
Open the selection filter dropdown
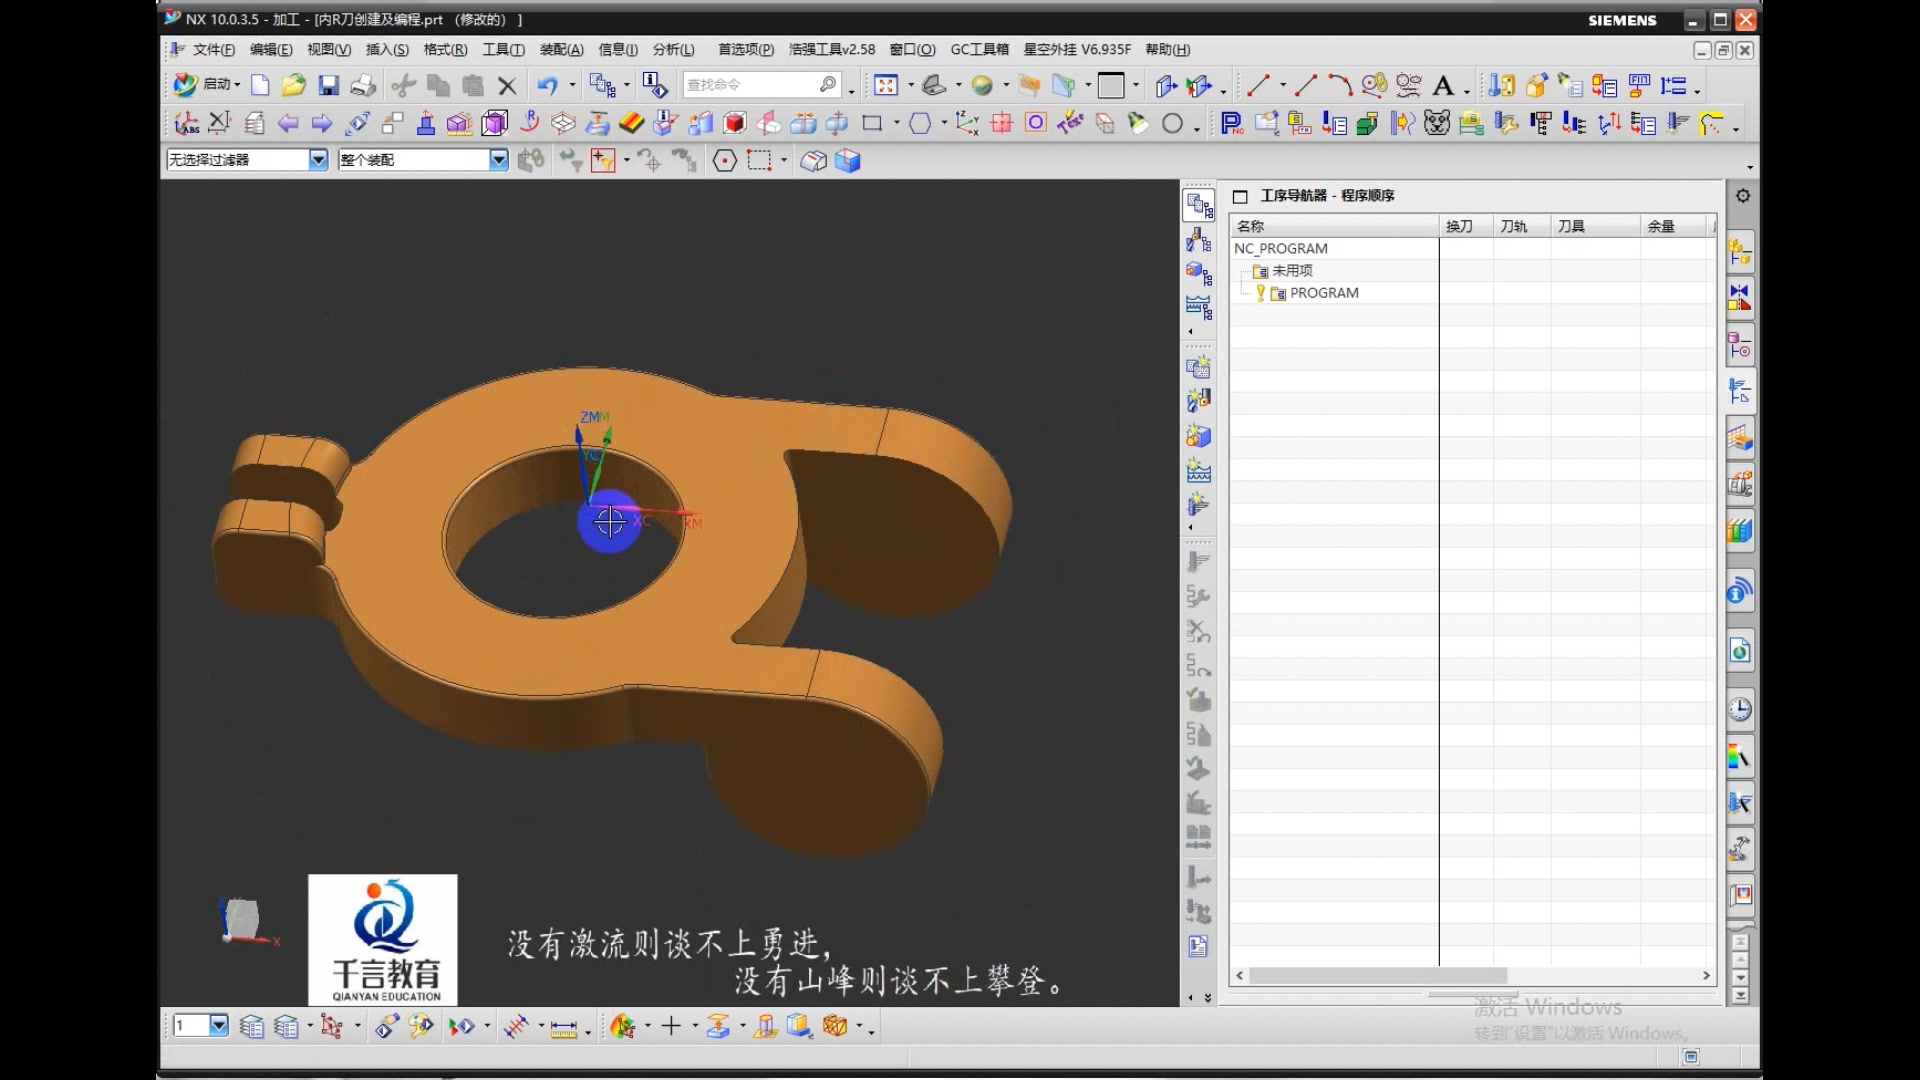click(318, 160)
